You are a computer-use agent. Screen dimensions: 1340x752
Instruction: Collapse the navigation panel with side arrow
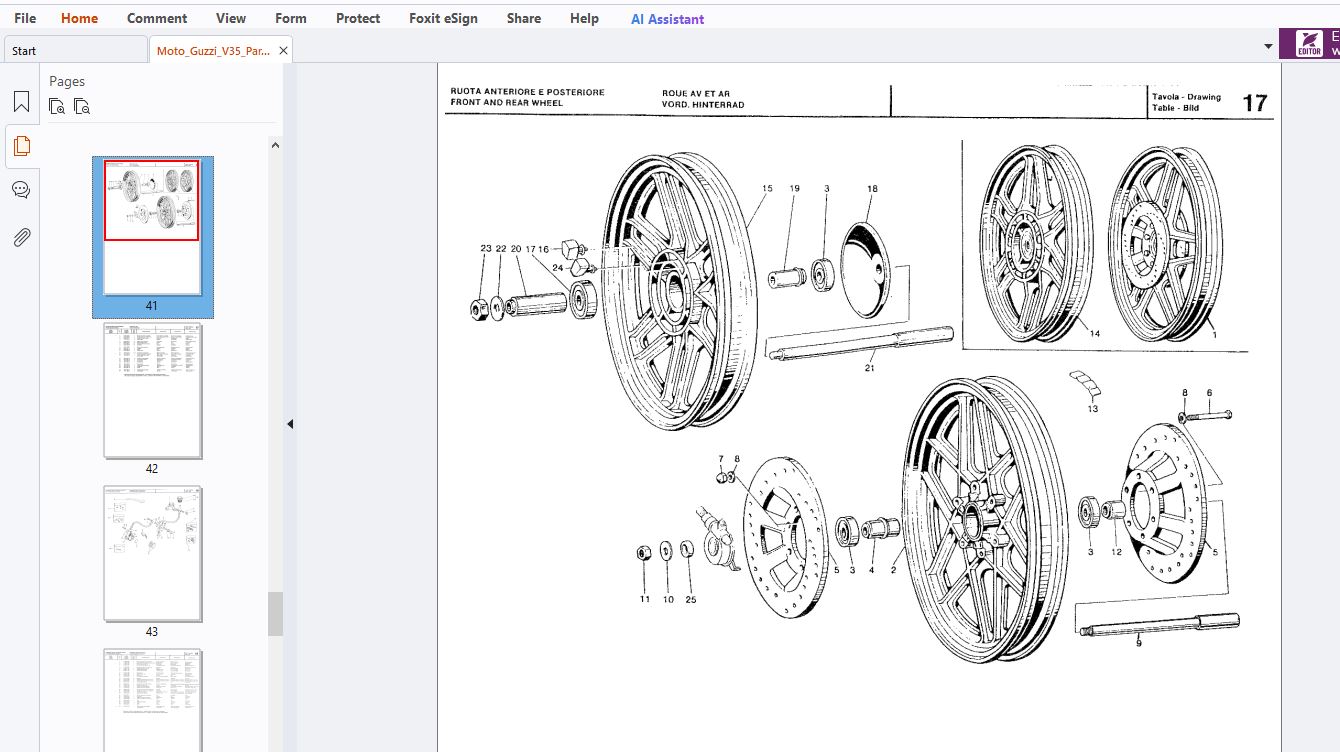(x=290, y=424)
